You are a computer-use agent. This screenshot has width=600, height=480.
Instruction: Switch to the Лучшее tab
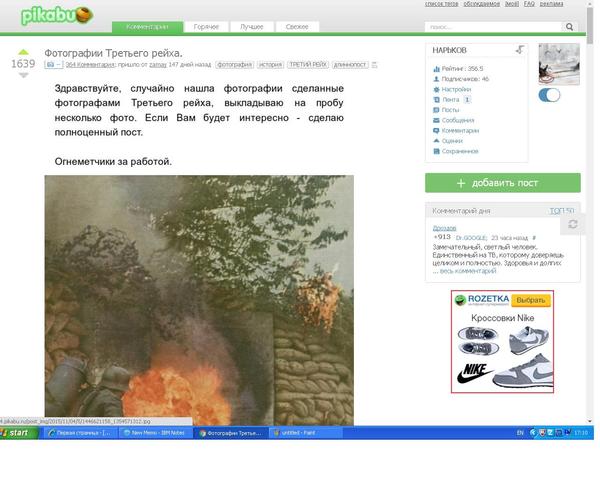coord(252,27)
